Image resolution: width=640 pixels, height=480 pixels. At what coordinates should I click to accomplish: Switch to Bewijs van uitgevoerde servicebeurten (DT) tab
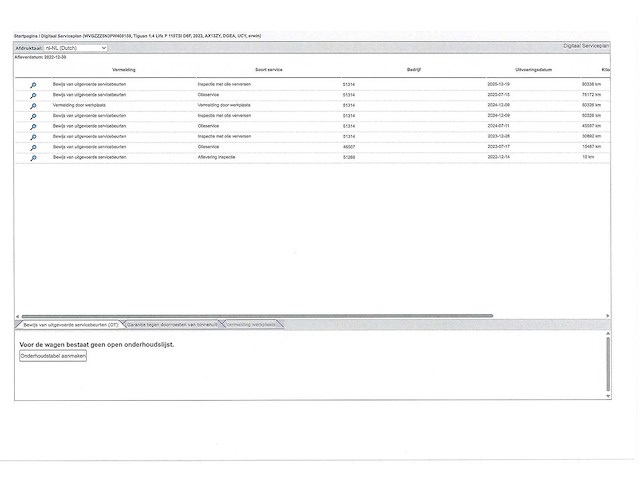(70, 325)
